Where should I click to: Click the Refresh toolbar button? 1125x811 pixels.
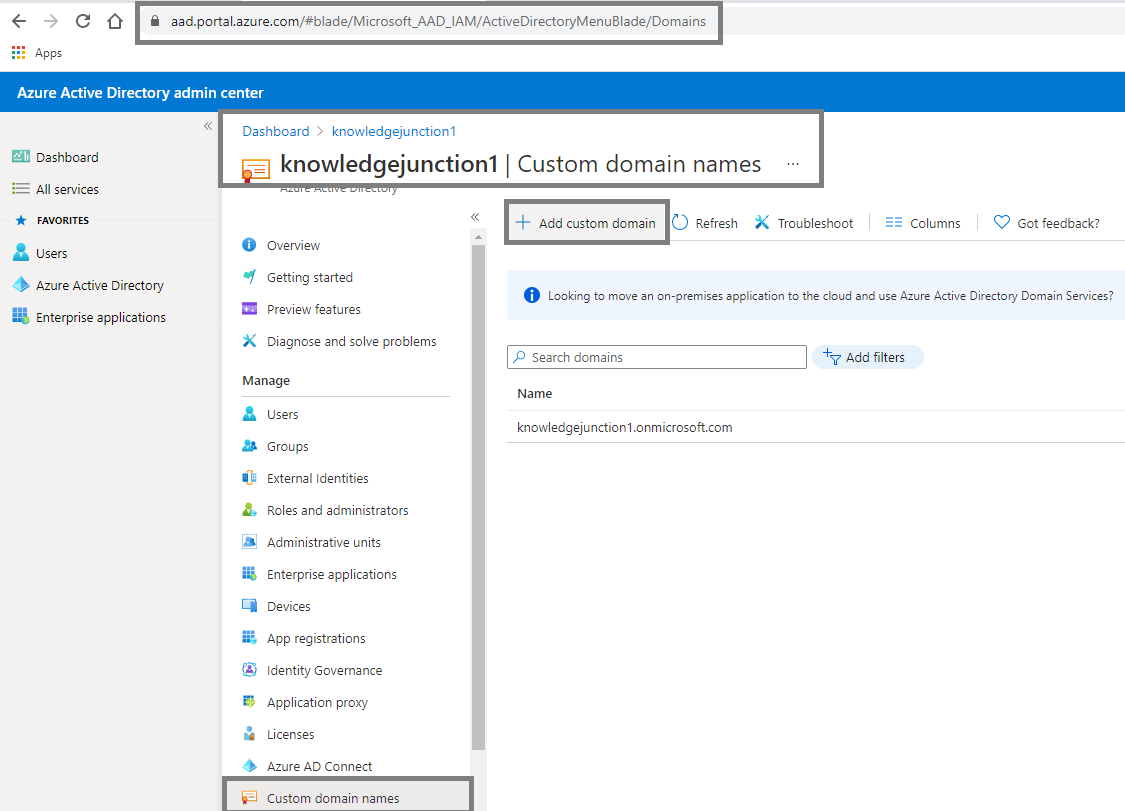pyautogui.click(x=705, y=223)
